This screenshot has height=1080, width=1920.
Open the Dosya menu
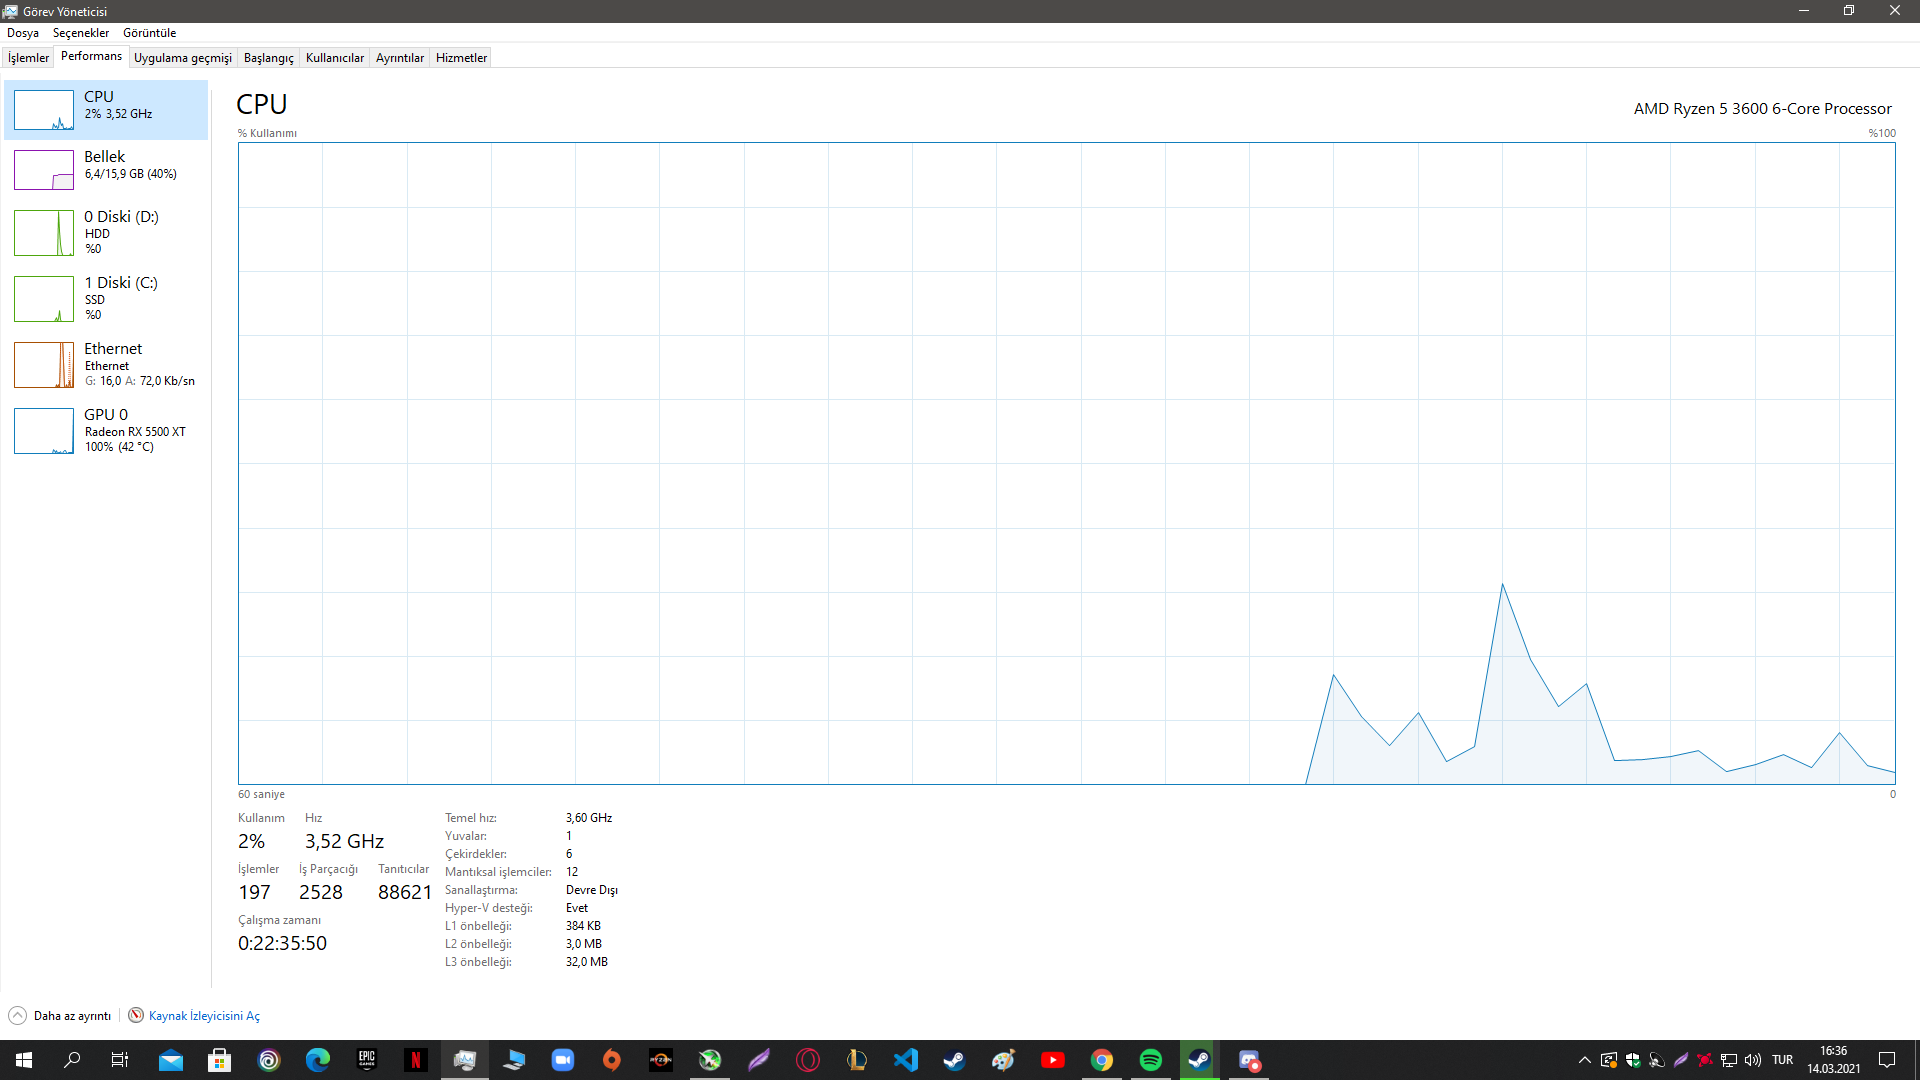(23, 33)
